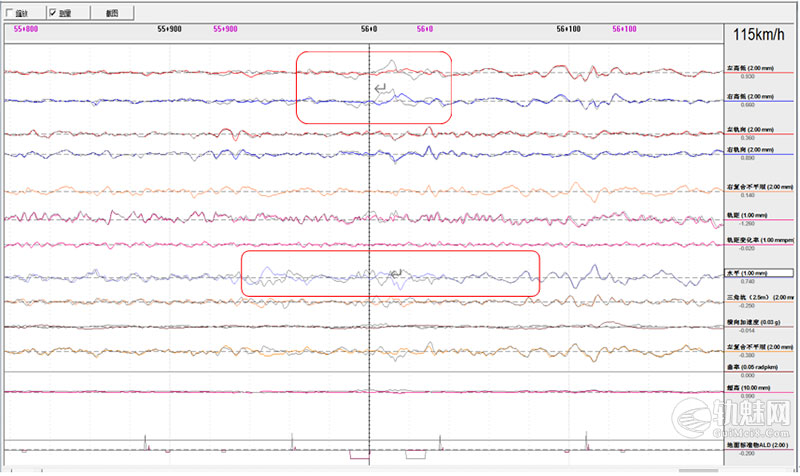This screenshot has height=476, width=800.
Task: Click the -0.200 value under 地面标准物ALD
Action: click(x=747, y=454)
